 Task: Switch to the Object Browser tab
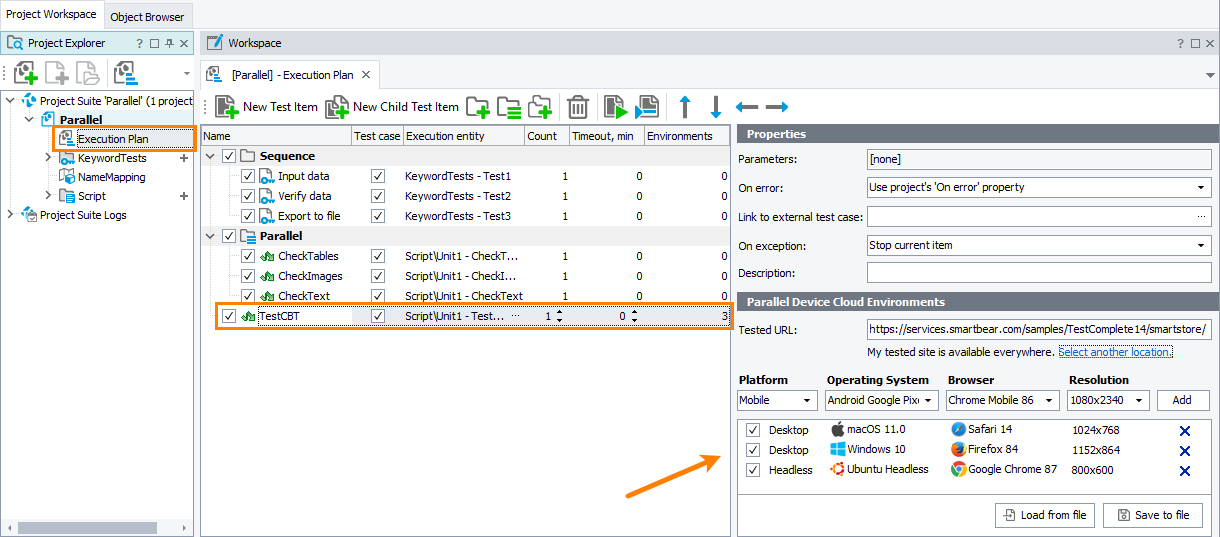147,16
